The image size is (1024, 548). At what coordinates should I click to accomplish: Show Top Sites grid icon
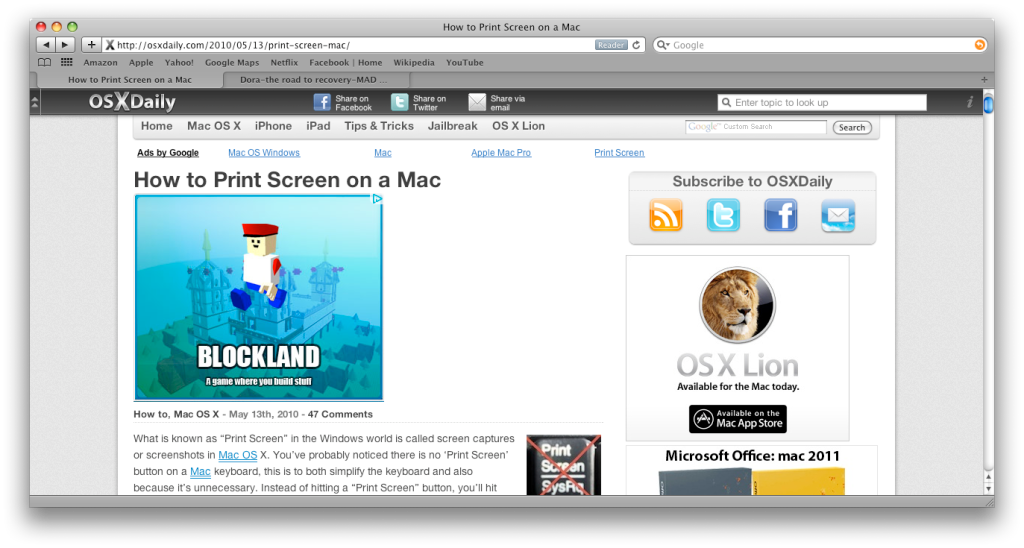coord(67,63)
